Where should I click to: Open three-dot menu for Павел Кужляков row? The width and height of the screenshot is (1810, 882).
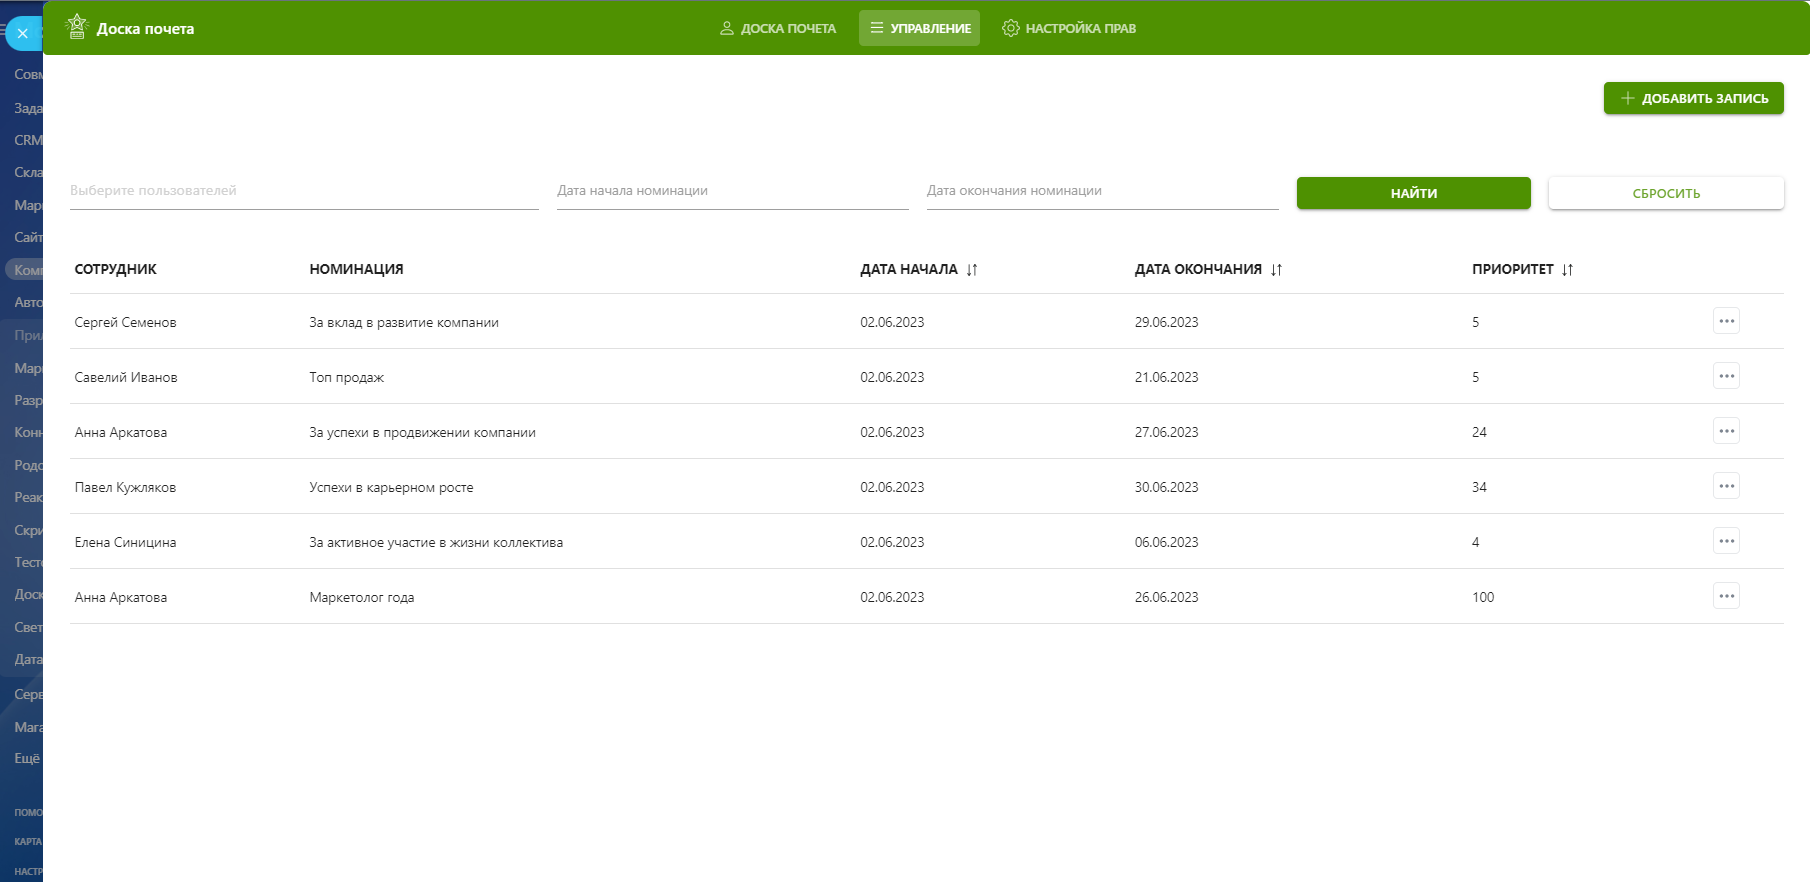click(x=1726, y=486)
